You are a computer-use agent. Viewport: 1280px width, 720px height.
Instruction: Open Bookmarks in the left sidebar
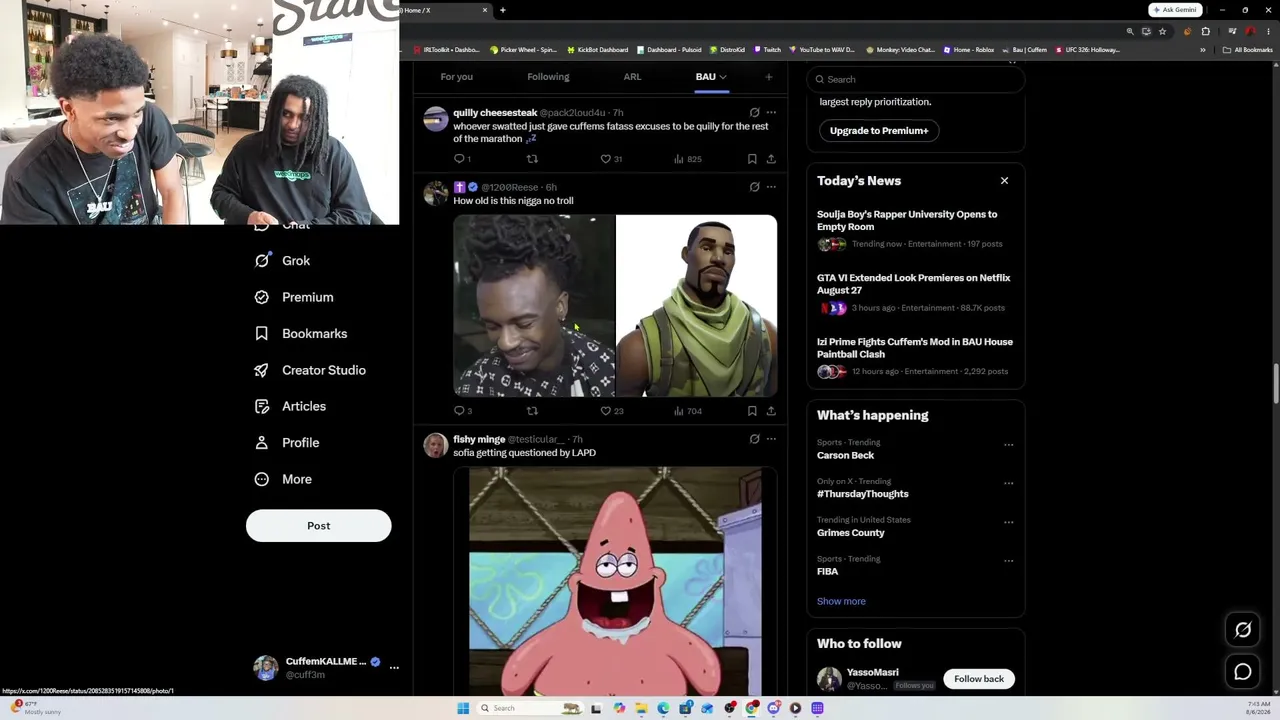[x=301, y=334]
